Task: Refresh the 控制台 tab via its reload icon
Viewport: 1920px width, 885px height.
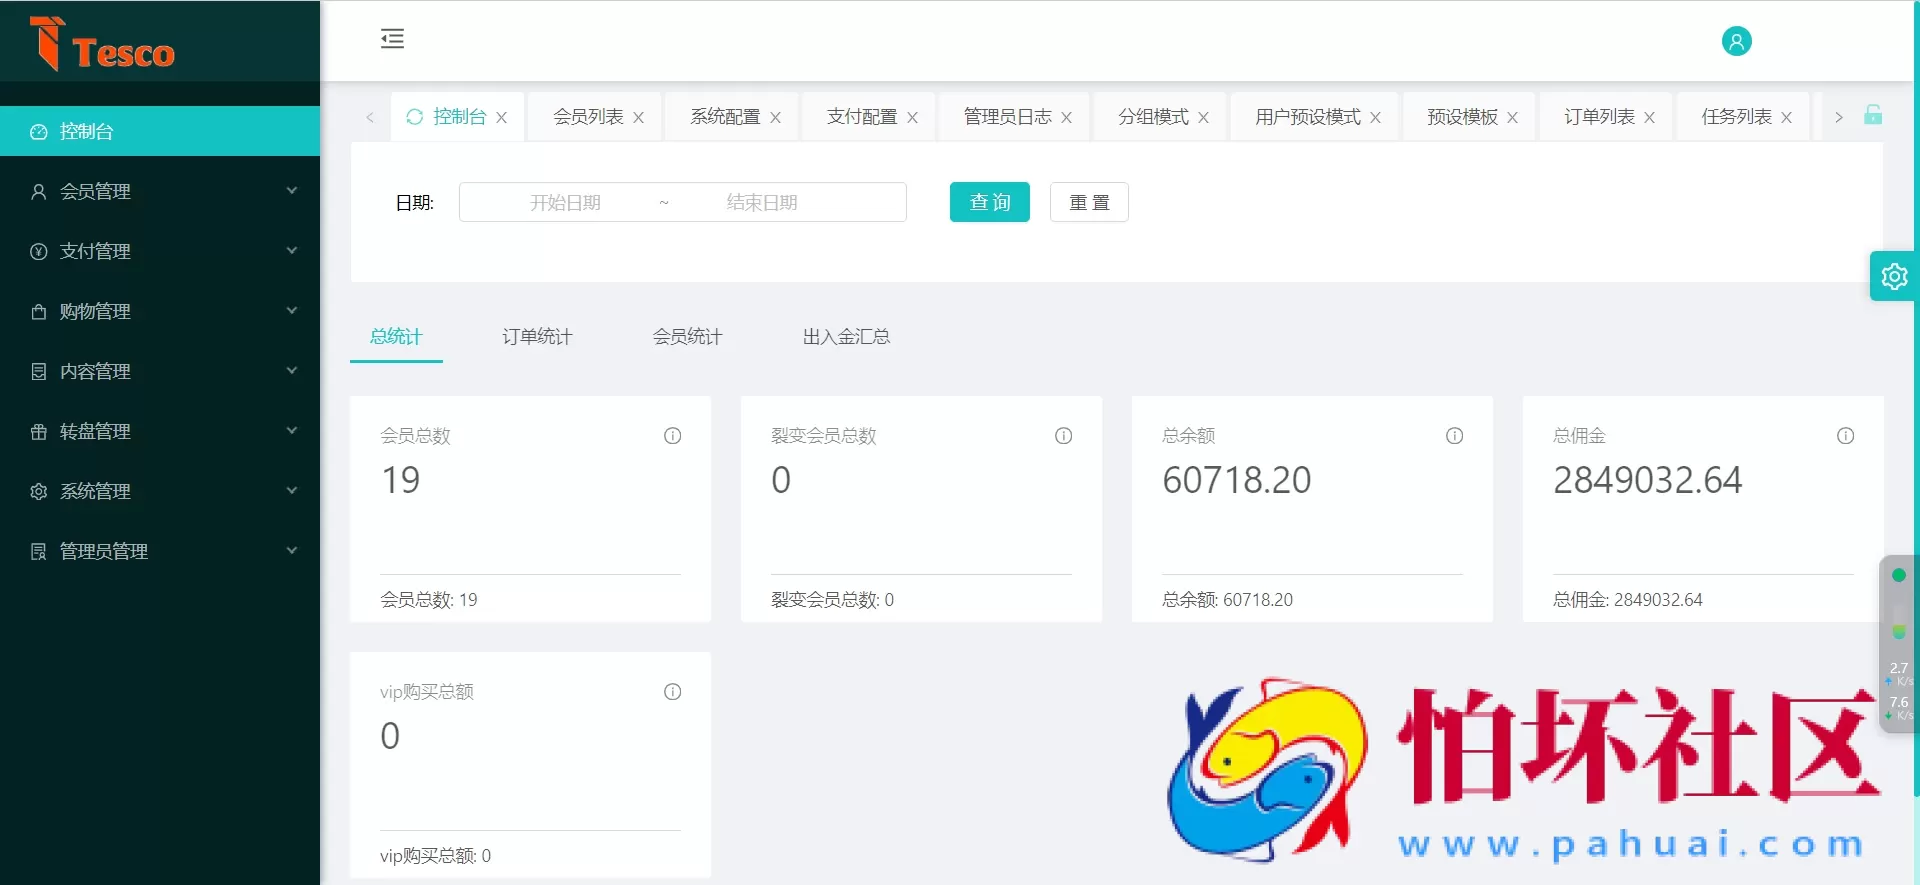Action: [414, 117]
